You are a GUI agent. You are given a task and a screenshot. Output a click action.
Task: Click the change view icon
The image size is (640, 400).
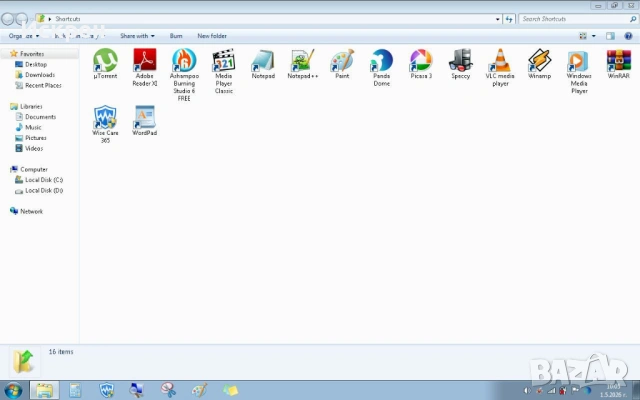click(583, 36)
